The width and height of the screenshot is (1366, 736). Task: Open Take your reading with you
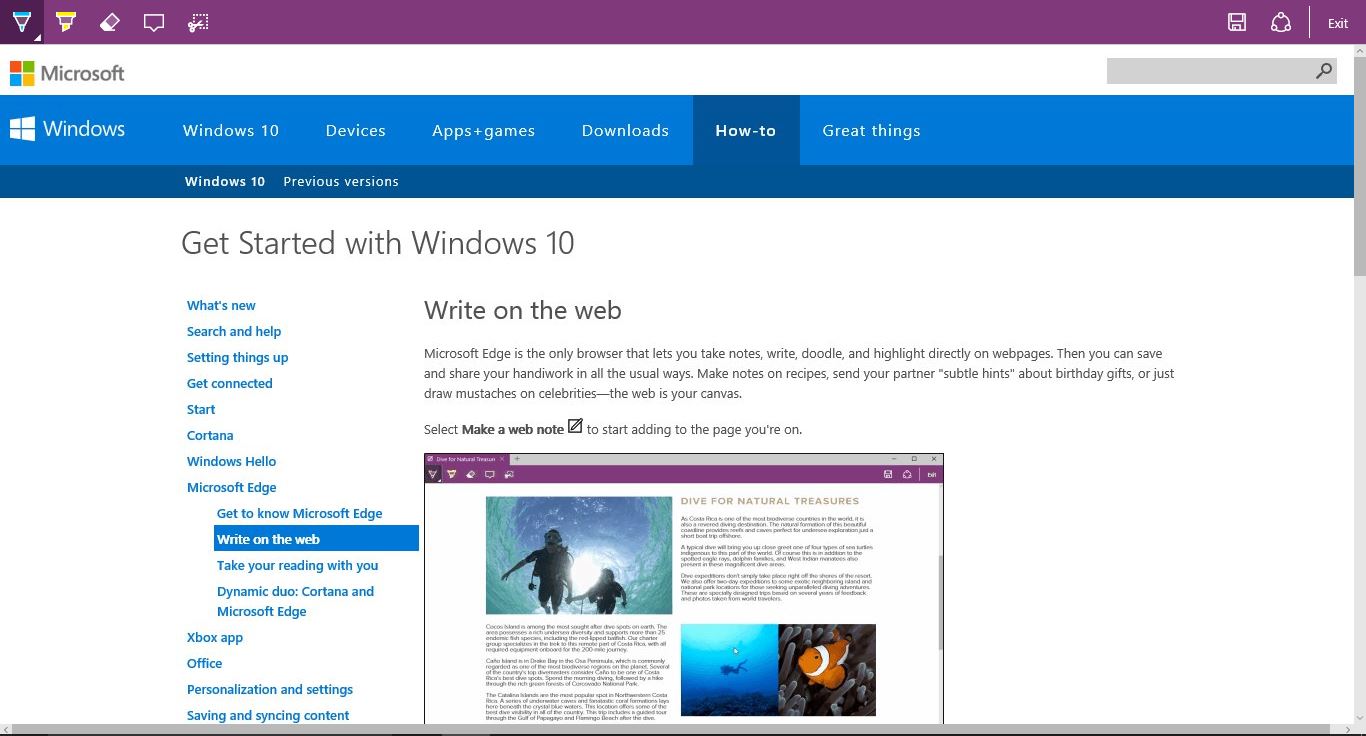pyautogui.click(x=297, y=565)
